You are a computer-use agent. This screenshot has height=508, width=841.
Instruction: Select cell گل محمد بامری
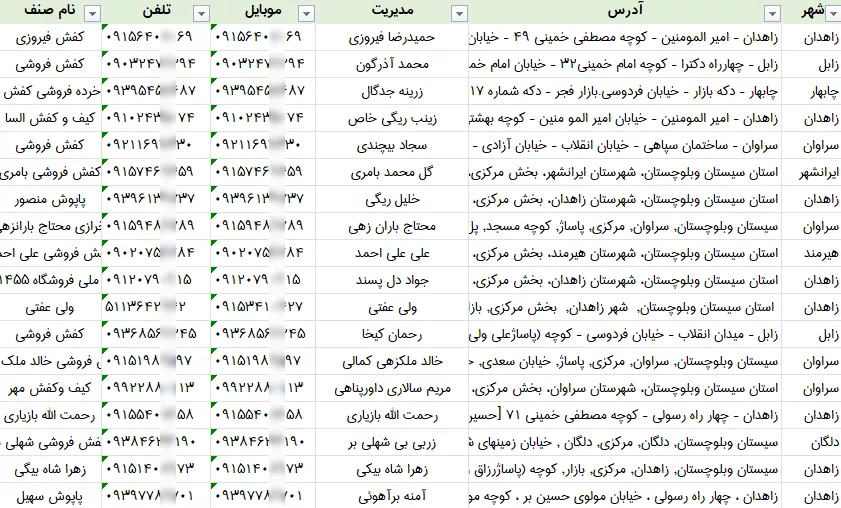(392, 172)
